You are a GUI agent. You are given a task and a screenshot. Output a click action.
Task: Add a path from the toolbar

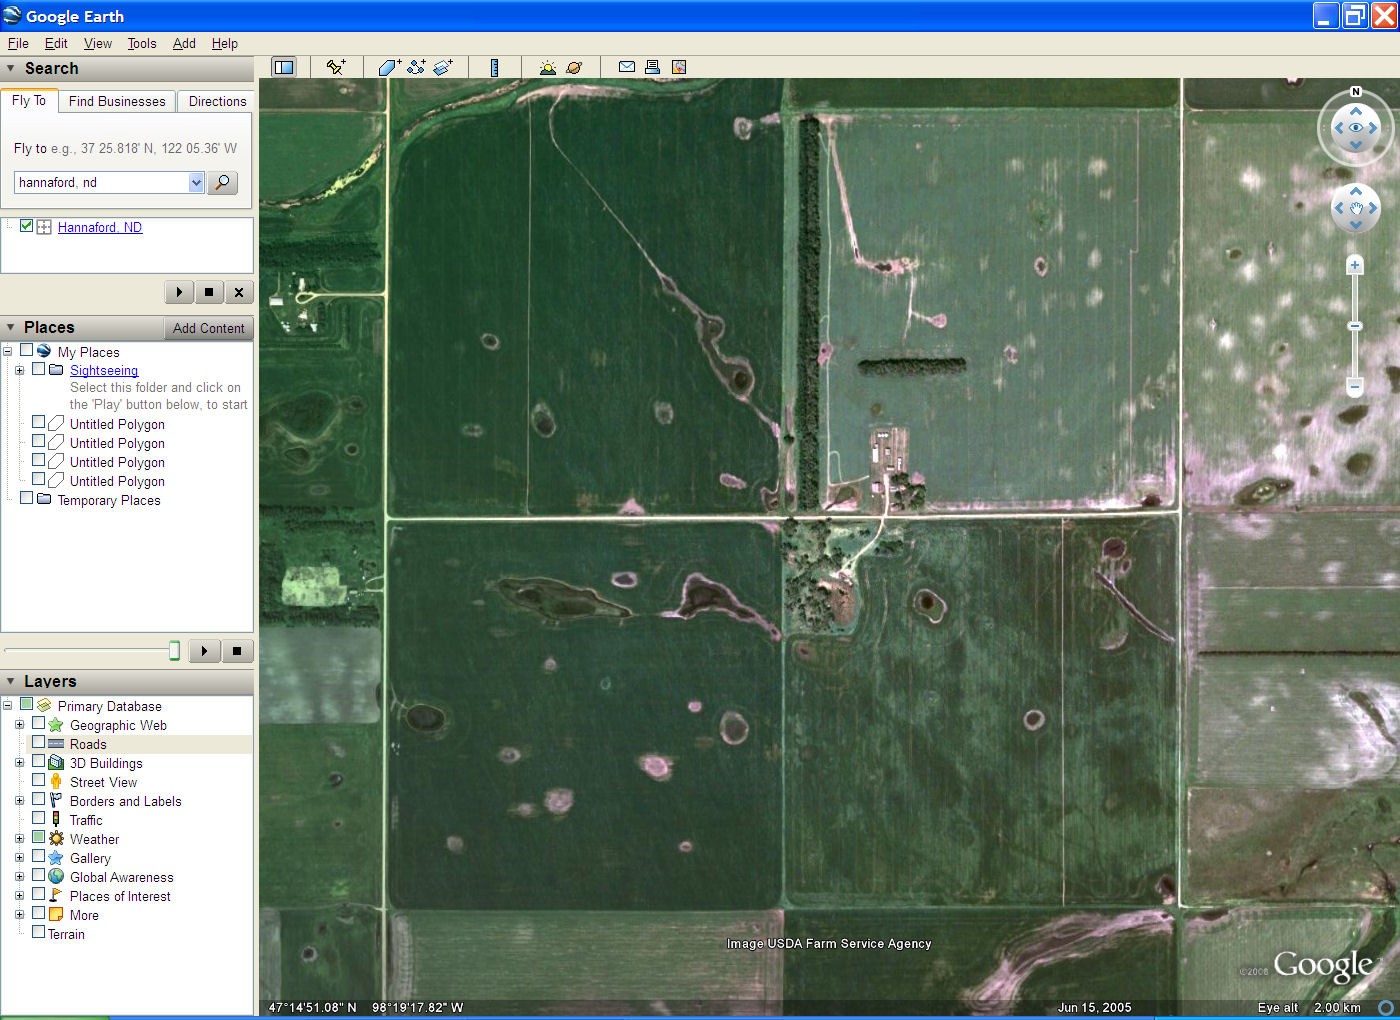416,67
